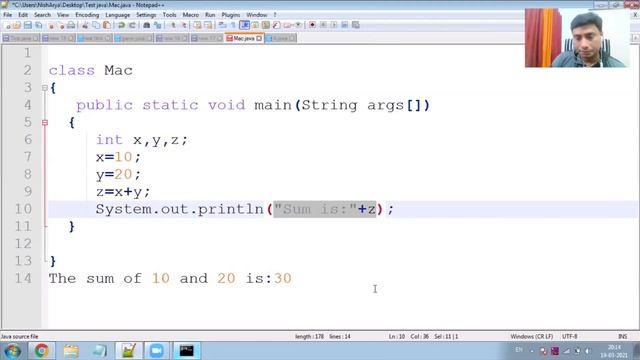640x360 pixels.
Task: Open Find with binoculars icon
Action: 147,25
